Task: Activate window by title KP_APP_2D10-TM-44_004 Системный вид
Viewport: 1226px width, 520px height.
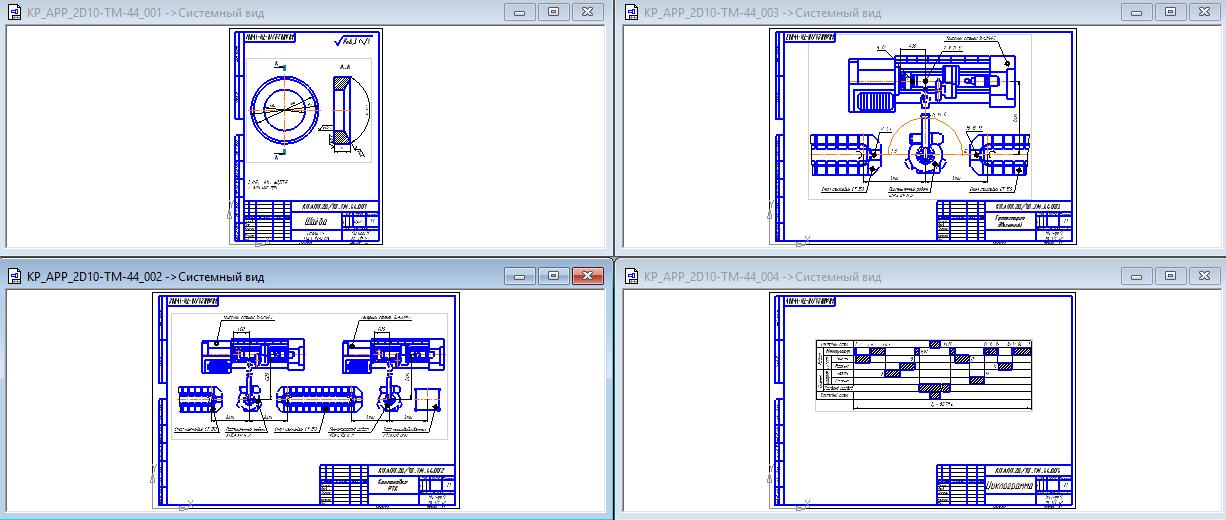Action: coord(763,277)
